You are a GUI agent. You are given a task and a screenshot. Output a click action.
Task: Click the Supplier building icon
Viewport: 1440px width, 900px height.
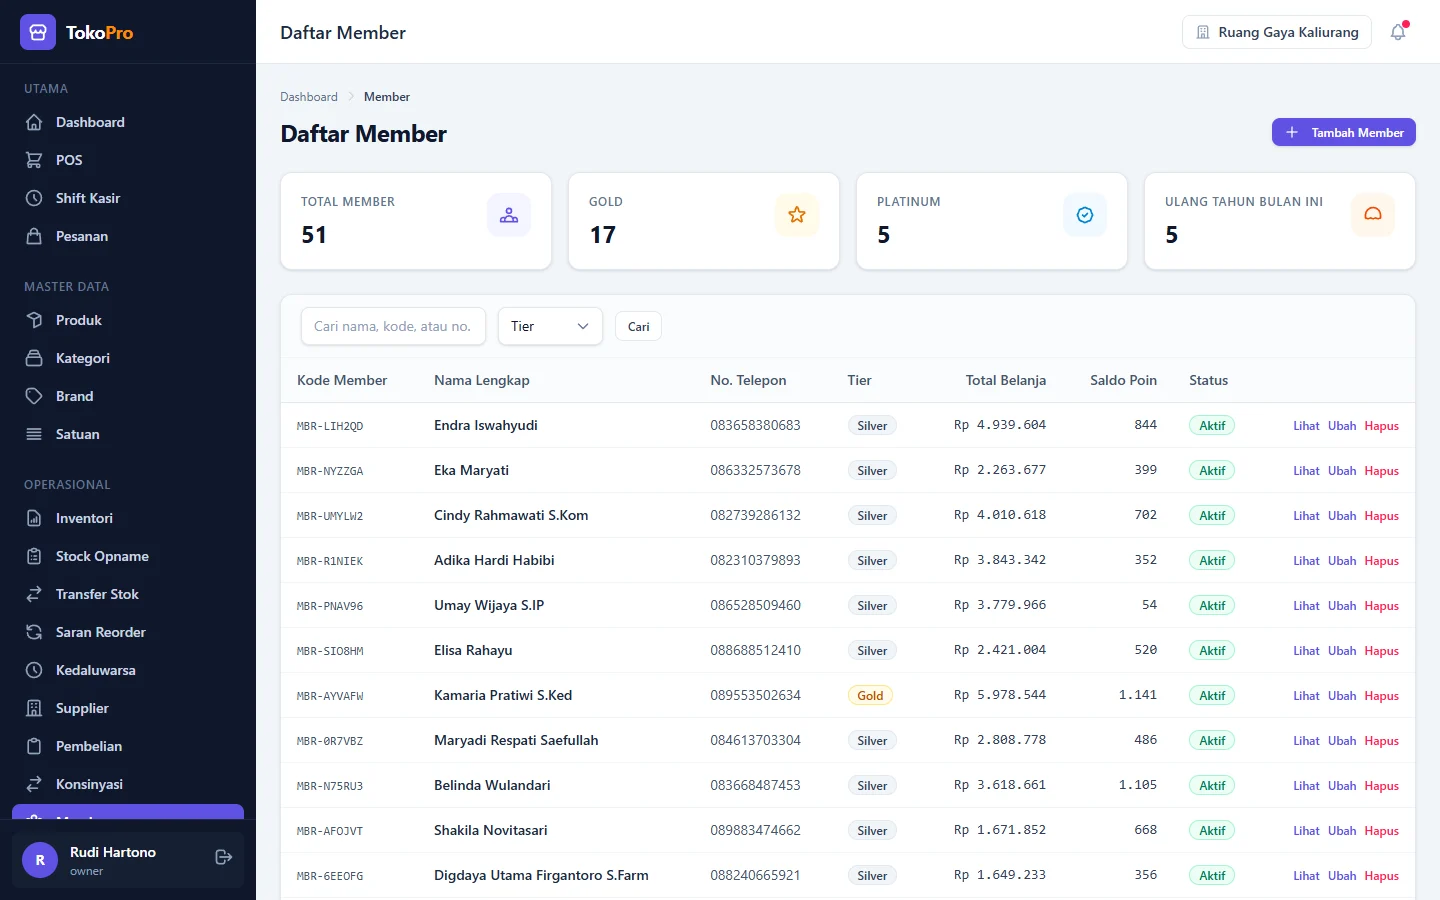point(34,708)
